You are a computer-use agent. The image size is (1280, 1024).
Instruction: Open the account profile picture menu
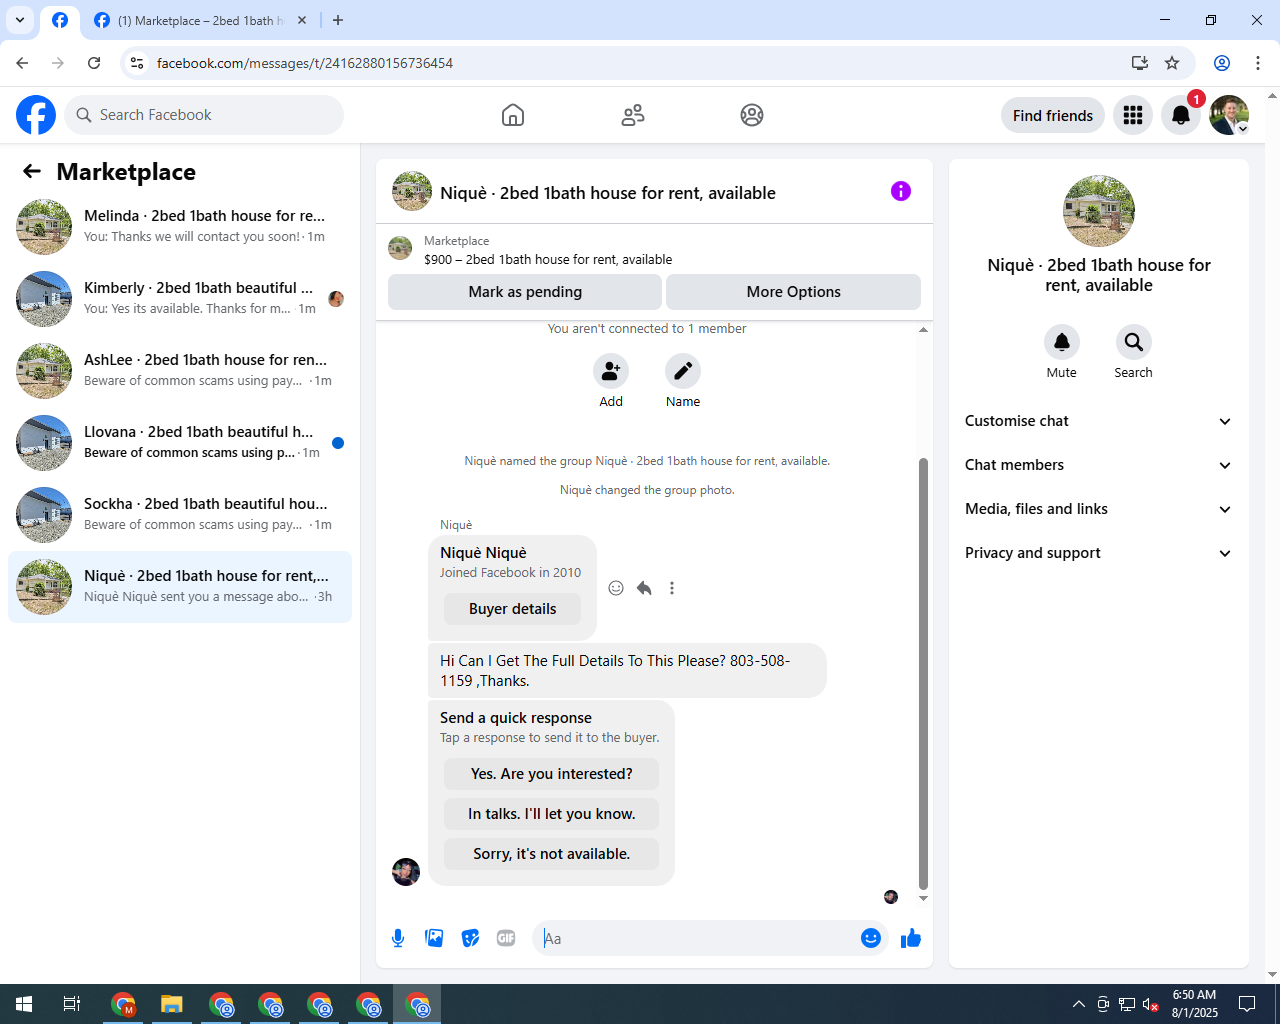[x=1229, y=115]
